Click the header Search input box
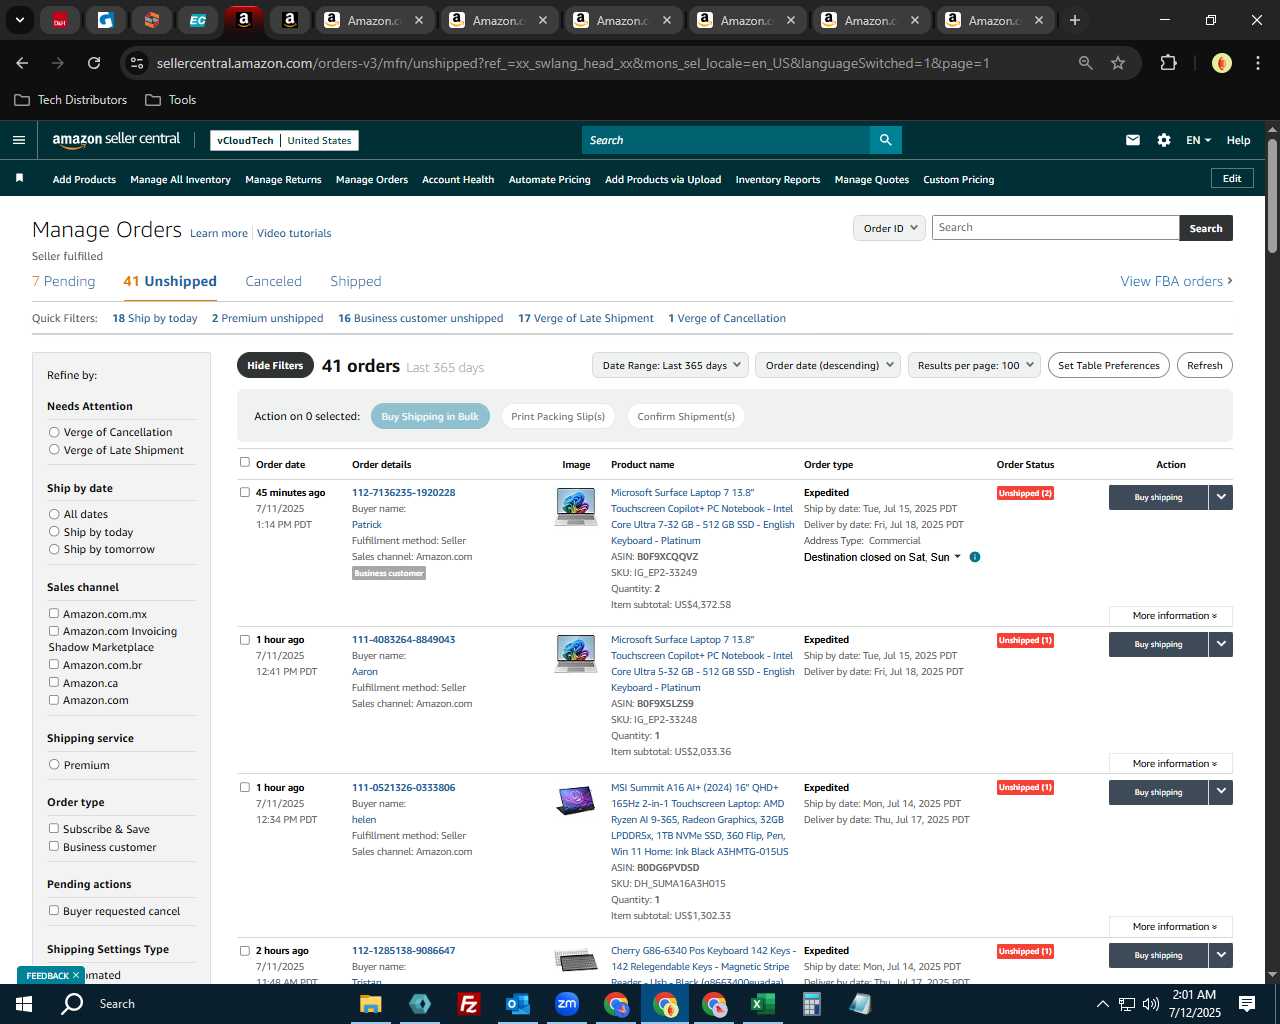 pos(726,140)
